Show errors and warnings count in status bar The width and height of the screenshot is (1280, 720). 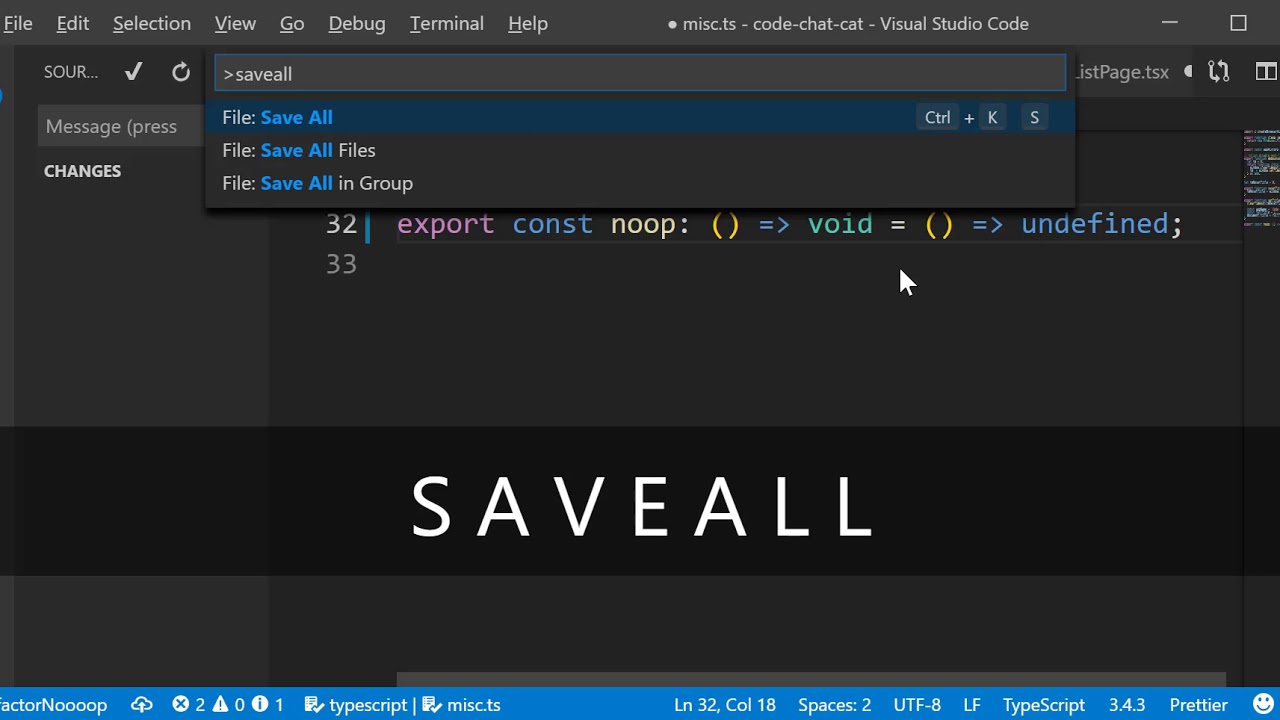(x=228, y=705)
